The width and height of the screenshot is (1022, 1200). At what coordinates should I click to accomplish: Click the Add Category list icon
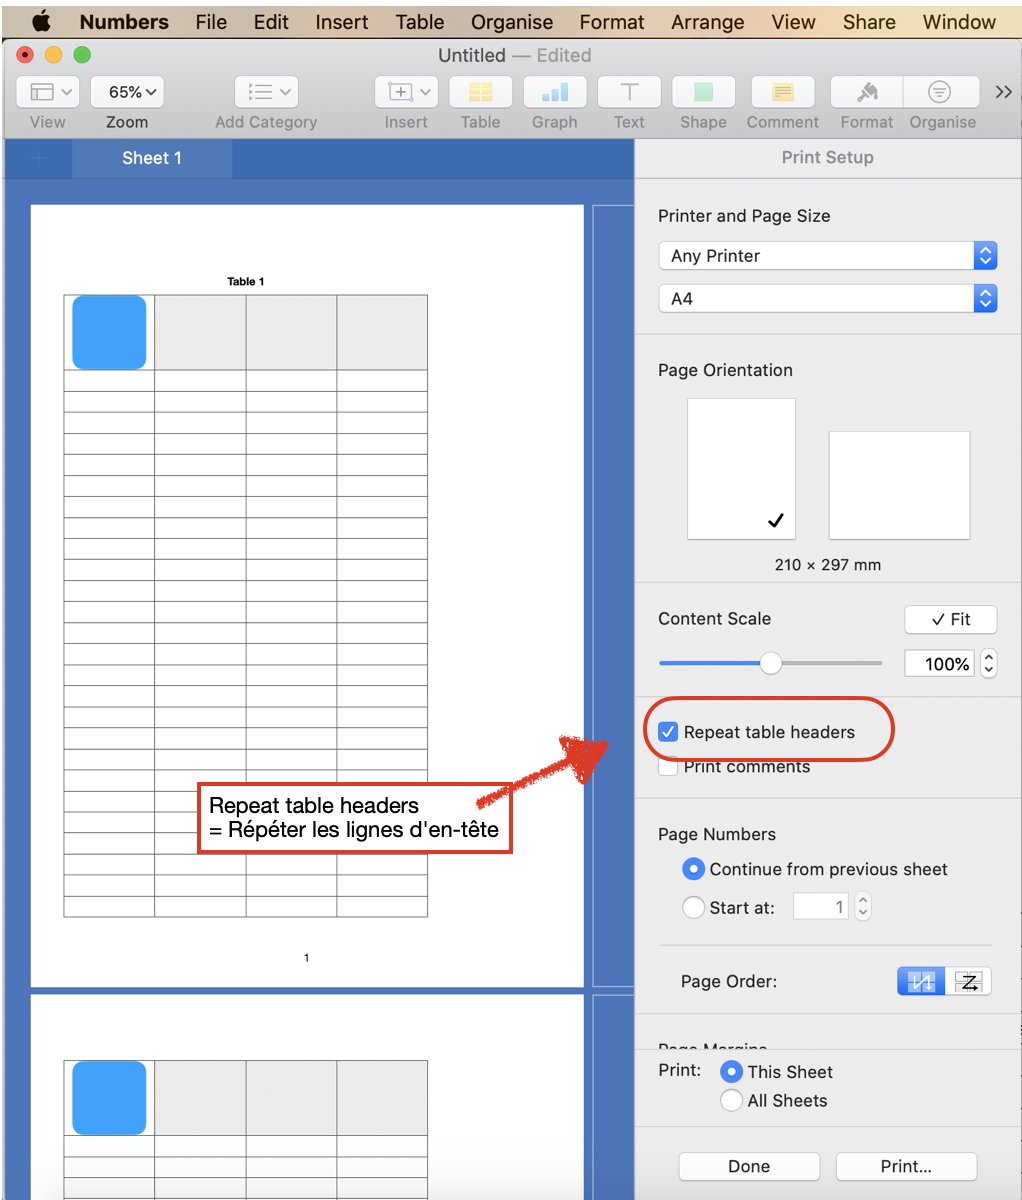[x=266, y=92]
